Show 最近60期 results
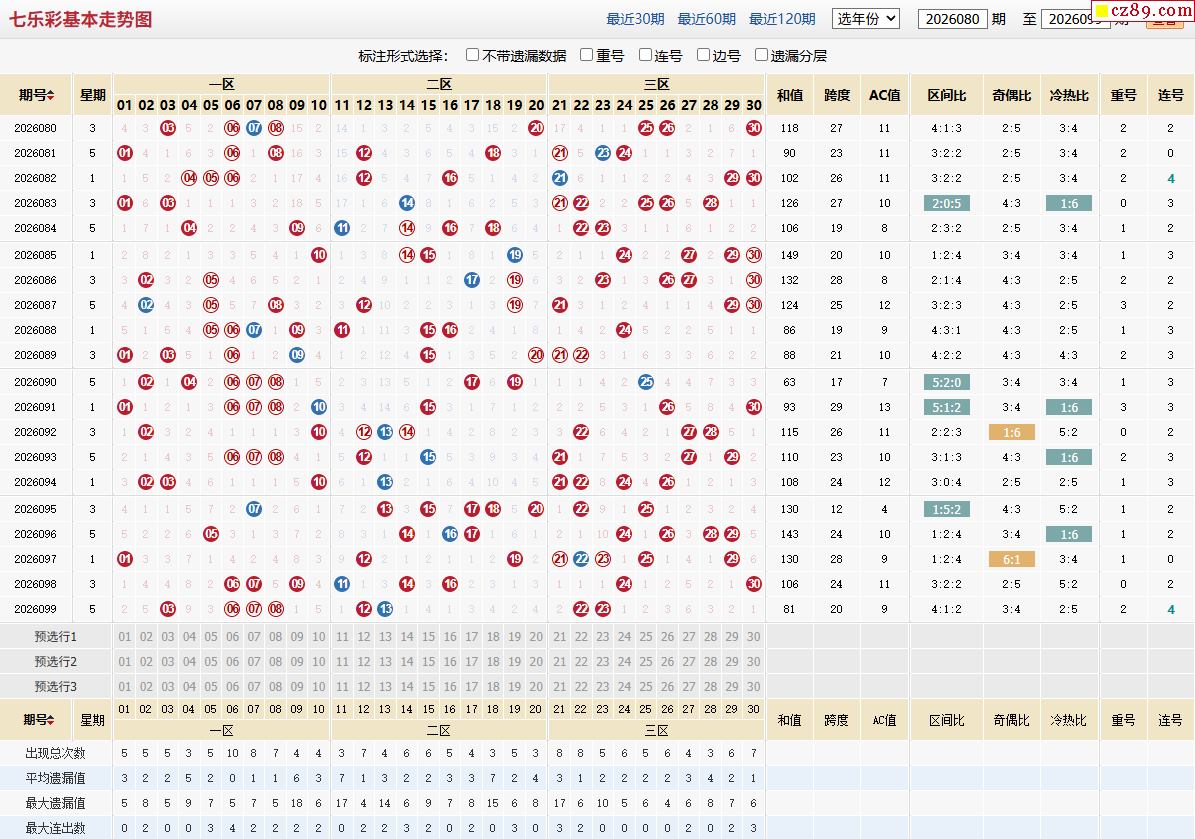 tap(706, 19)
